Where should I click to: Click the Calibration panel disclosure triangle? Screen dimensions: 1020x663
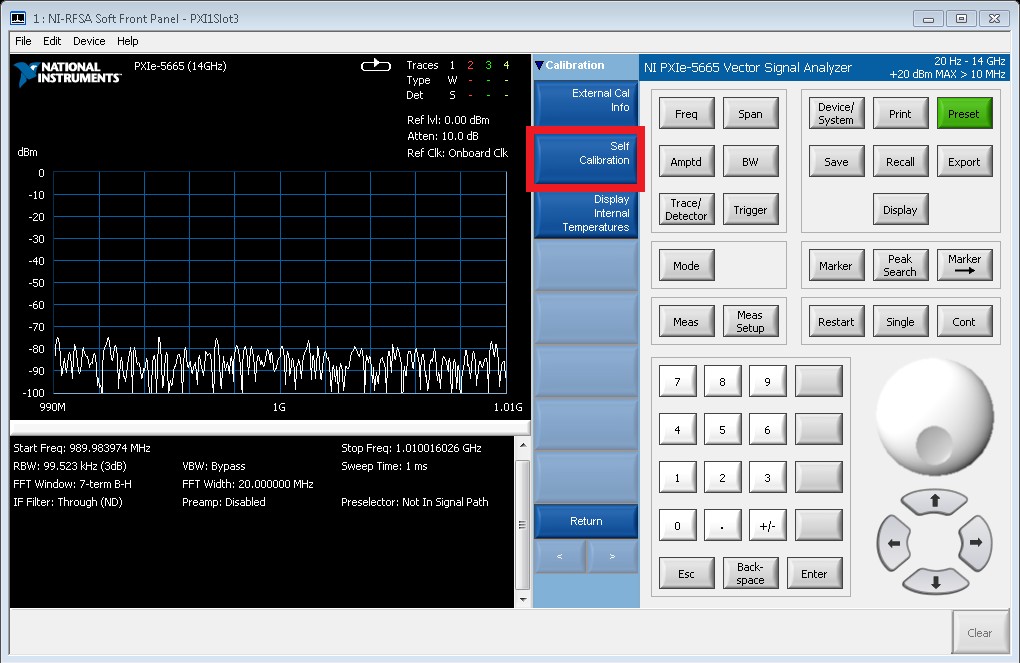(x=539, y=65)
